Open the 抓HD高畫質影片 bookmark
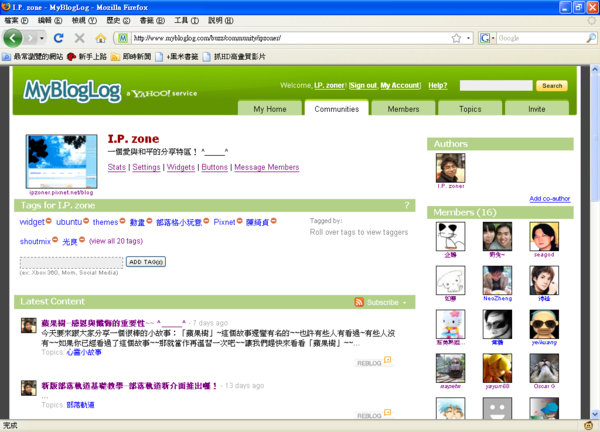Screen dimensions: 600x432 coord(234,57)
